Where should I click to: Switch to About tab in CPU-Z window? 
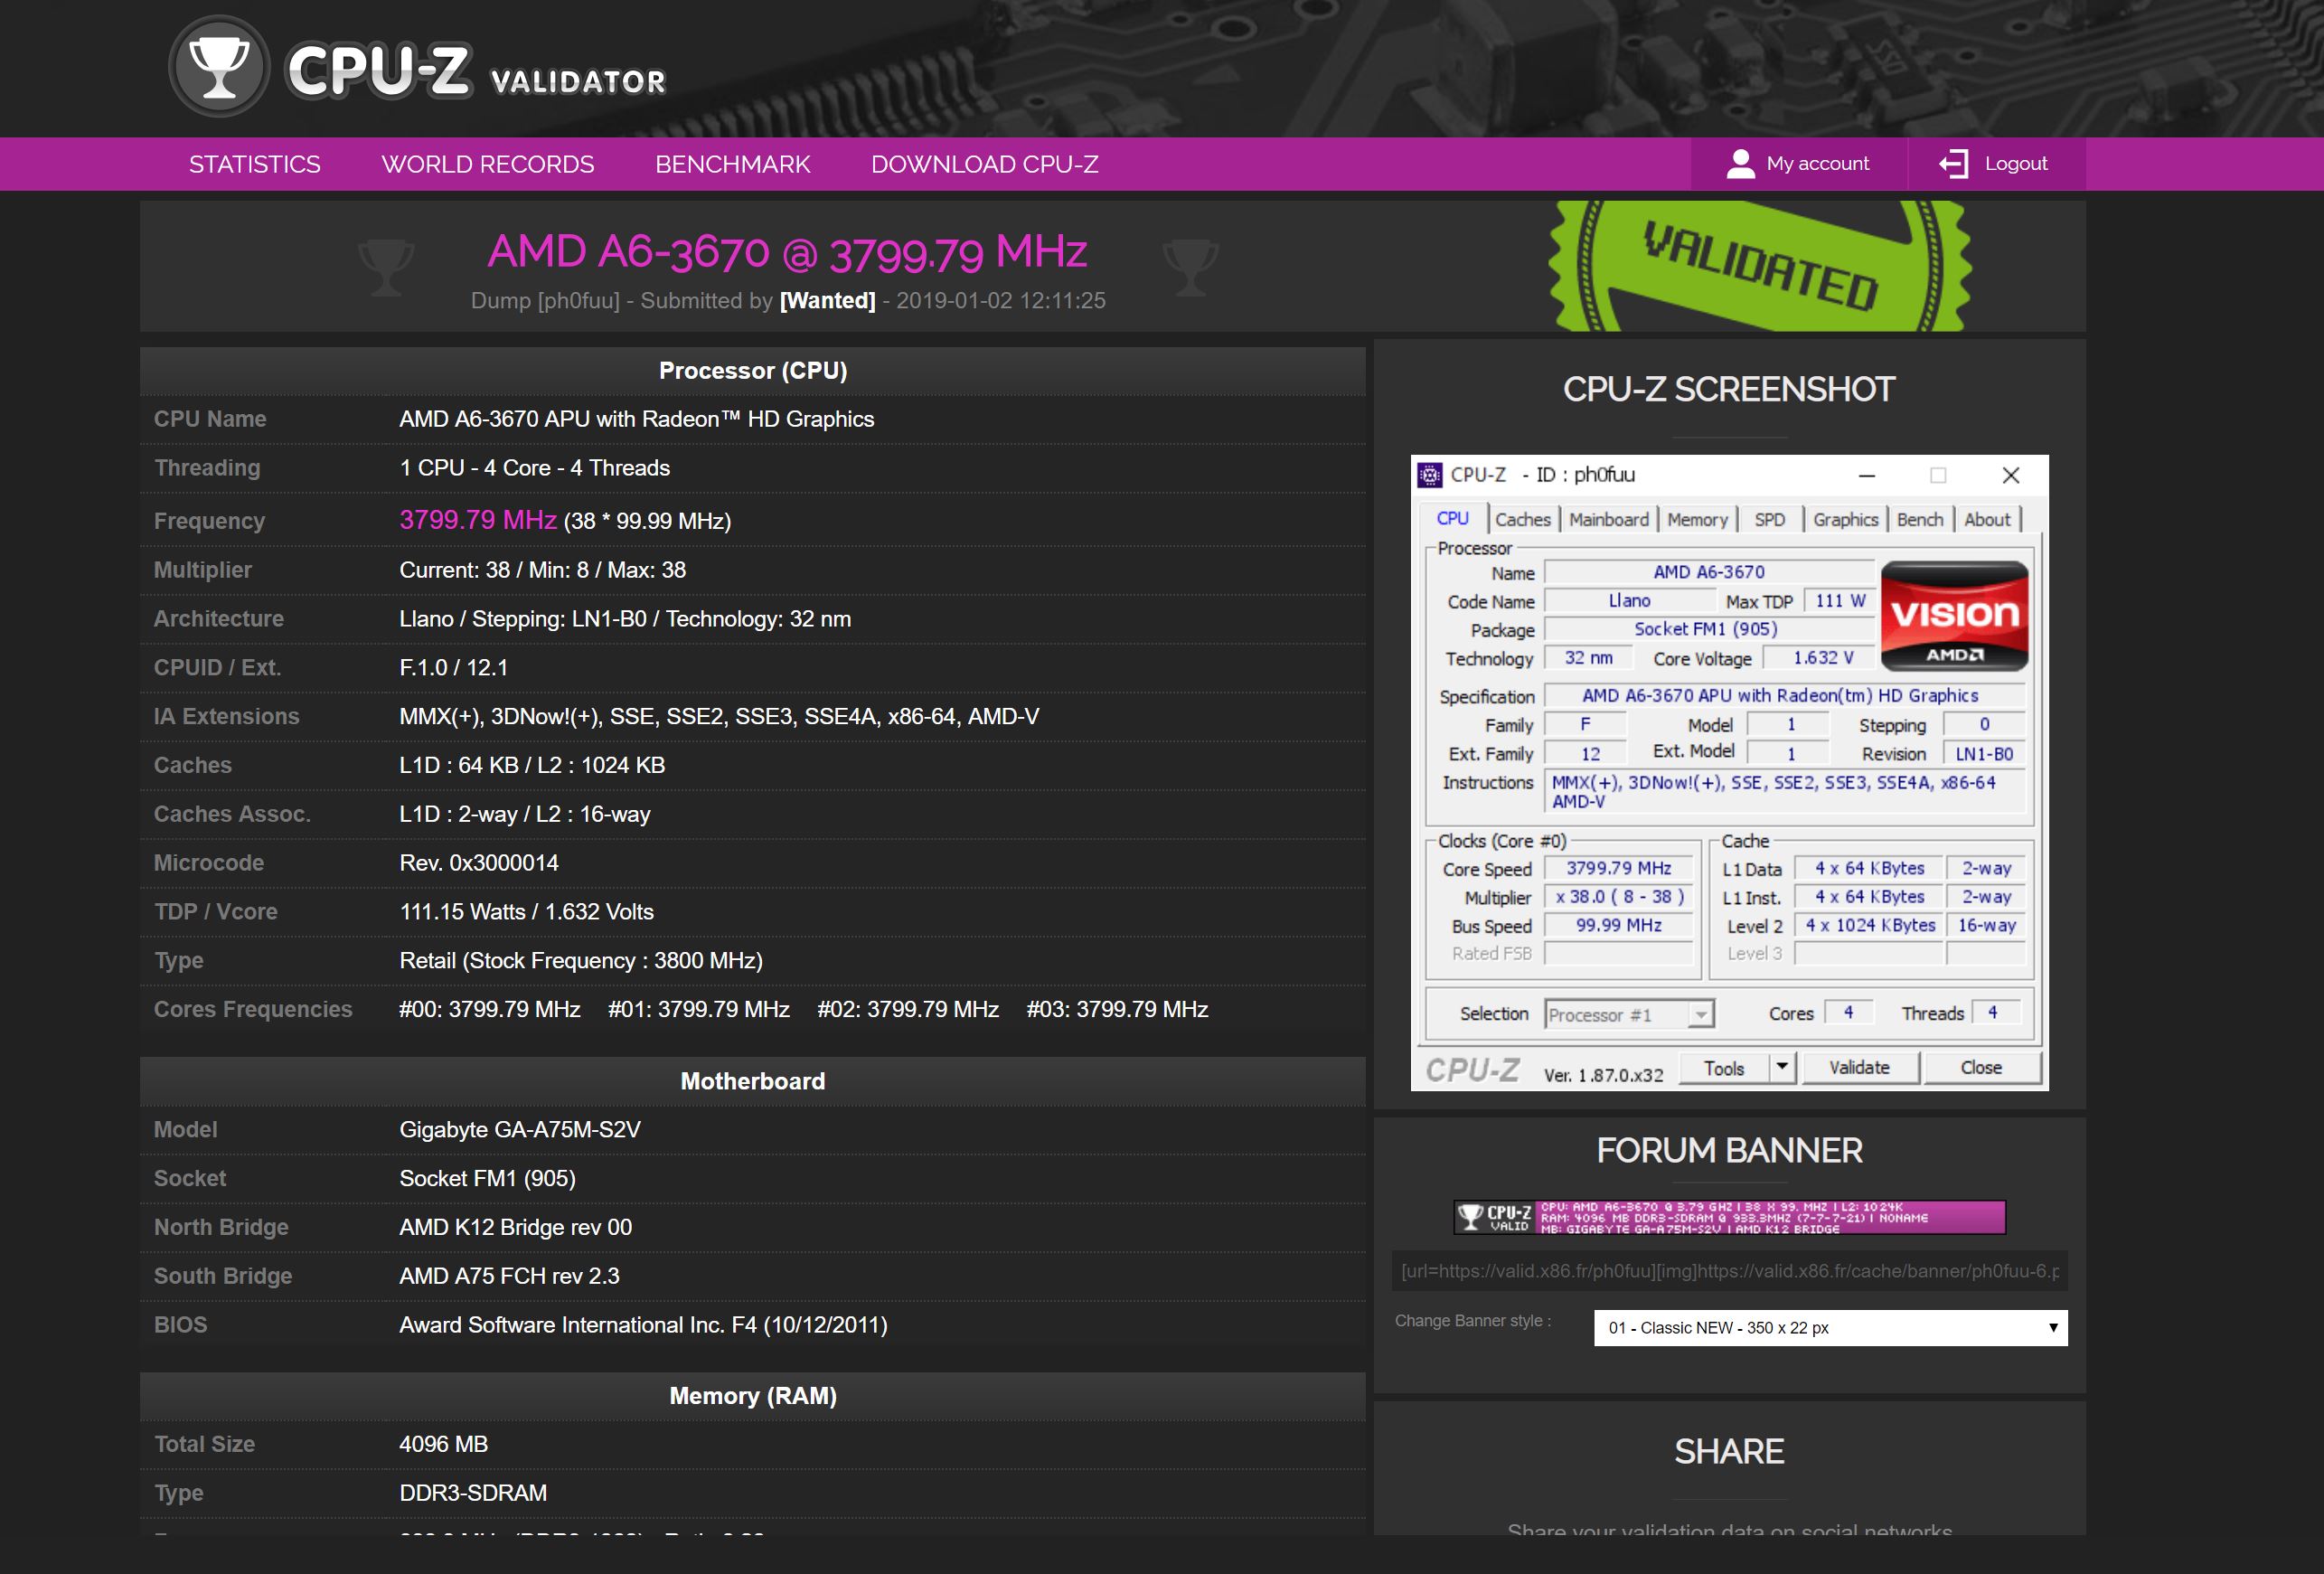point(1986,519)
